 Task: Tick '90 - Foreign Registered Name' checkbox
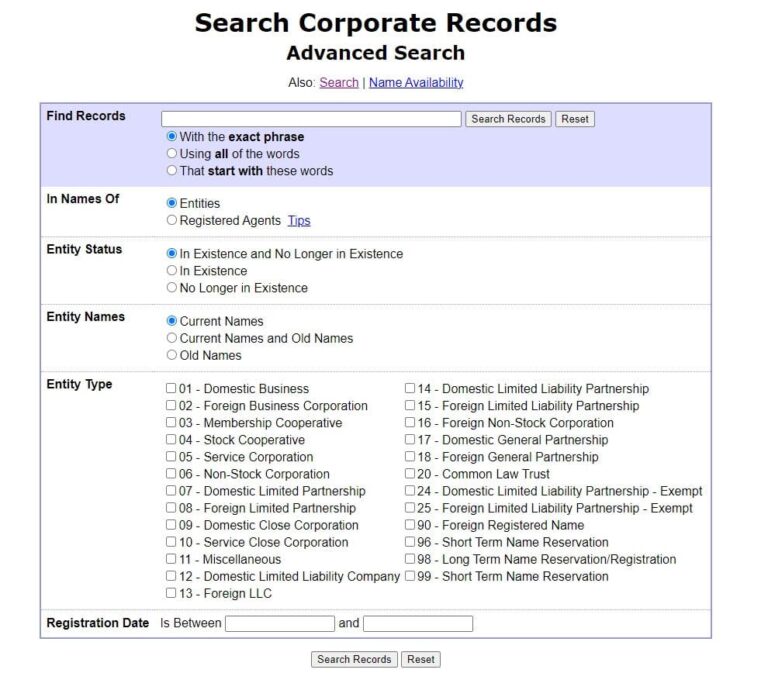click(x=410, y=525)
